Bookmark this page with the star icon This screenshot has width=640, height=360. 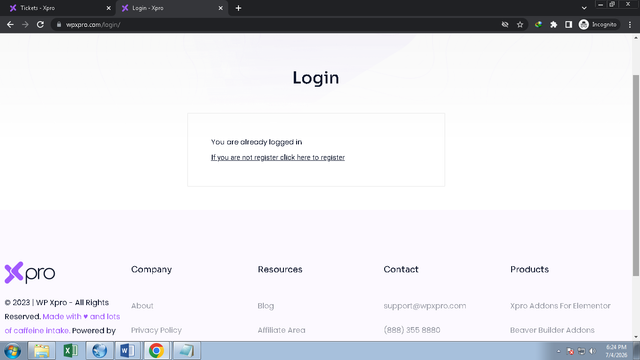pyautogui.click(x=520, y=24)
